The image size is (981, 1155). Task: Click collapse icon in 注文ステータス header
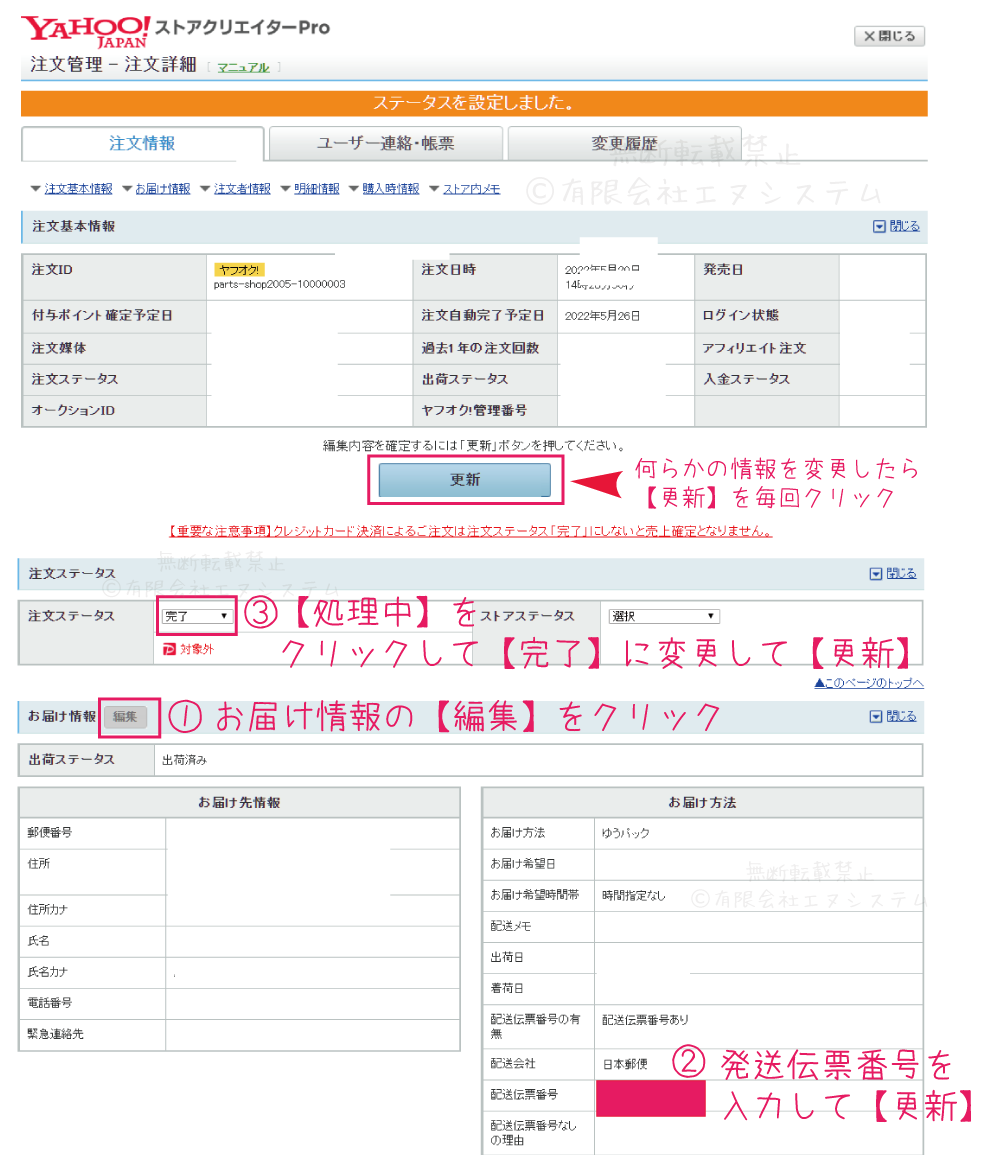[x=876, y=574]
